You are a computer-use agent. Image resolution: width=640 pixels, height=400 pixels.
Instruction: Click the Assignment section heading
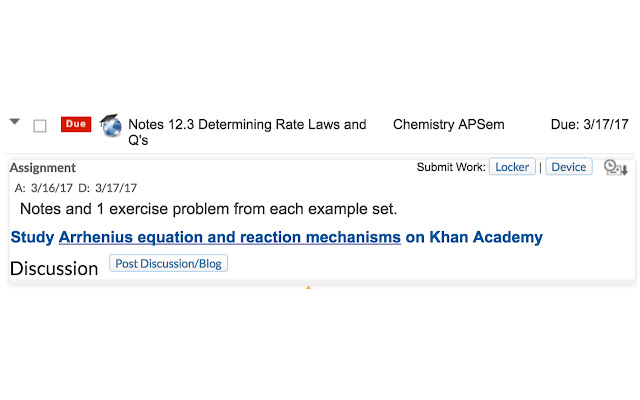click(x=43, y=168)
